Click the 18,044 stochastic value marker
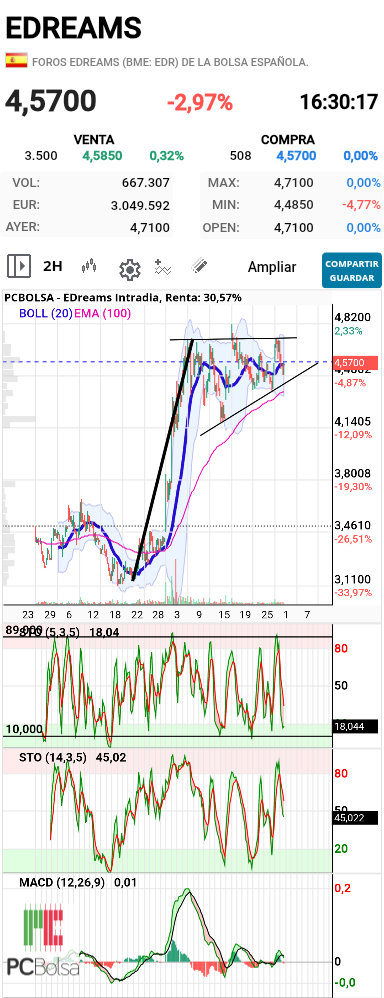 click(x=355, y=726)
